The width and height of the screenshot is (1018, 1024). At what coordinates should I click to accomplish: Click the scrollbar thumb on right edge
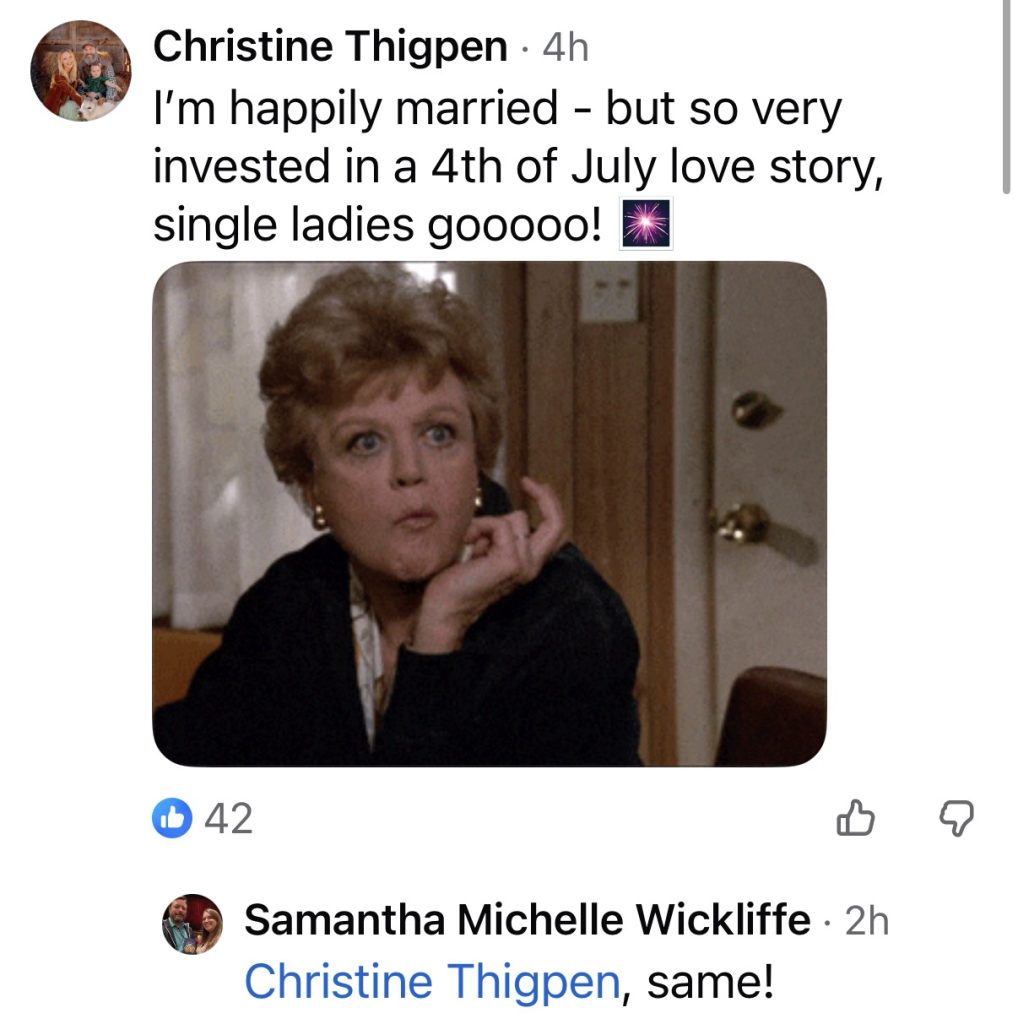[x=1006, y=97]
